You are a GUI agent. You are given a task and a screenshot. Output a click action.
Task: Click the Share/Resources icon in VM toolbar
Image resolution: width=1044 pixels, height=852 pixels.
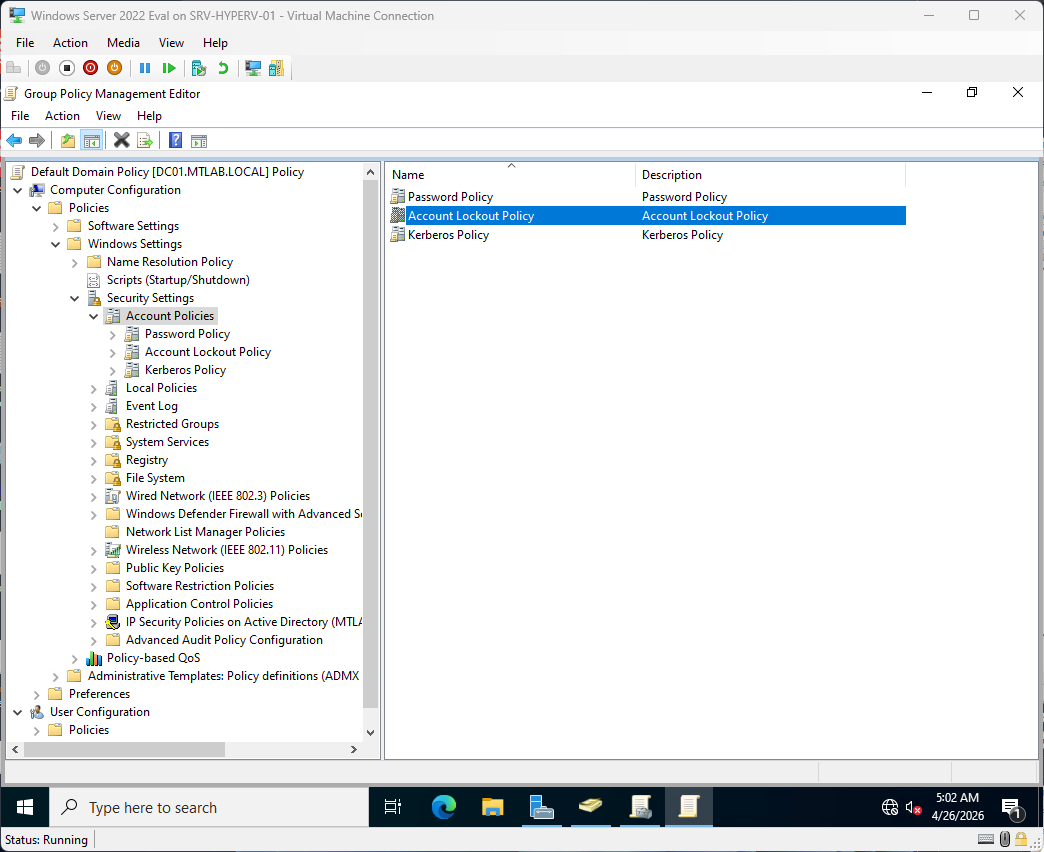coord(276,68)
